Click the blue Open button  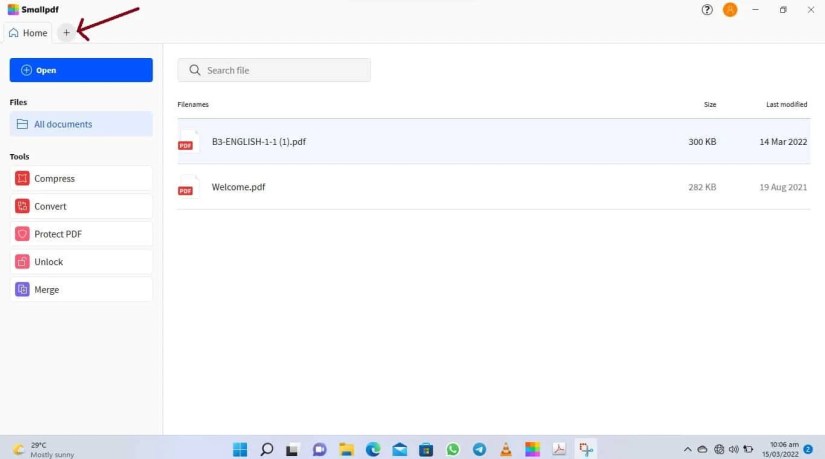tap(81, 70)
